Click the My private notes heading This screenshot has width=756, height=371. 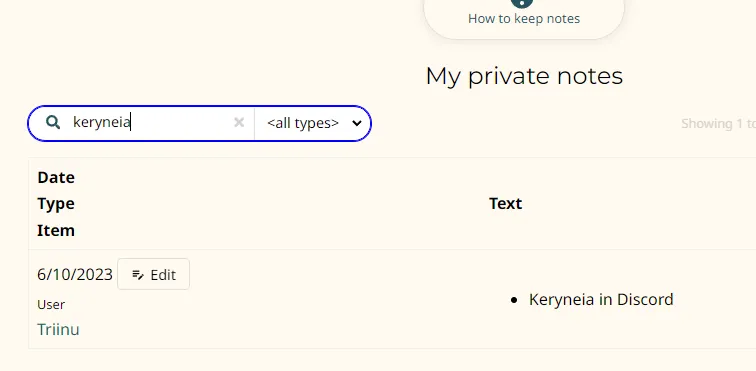pyautogui.click(x=524, y=76)
